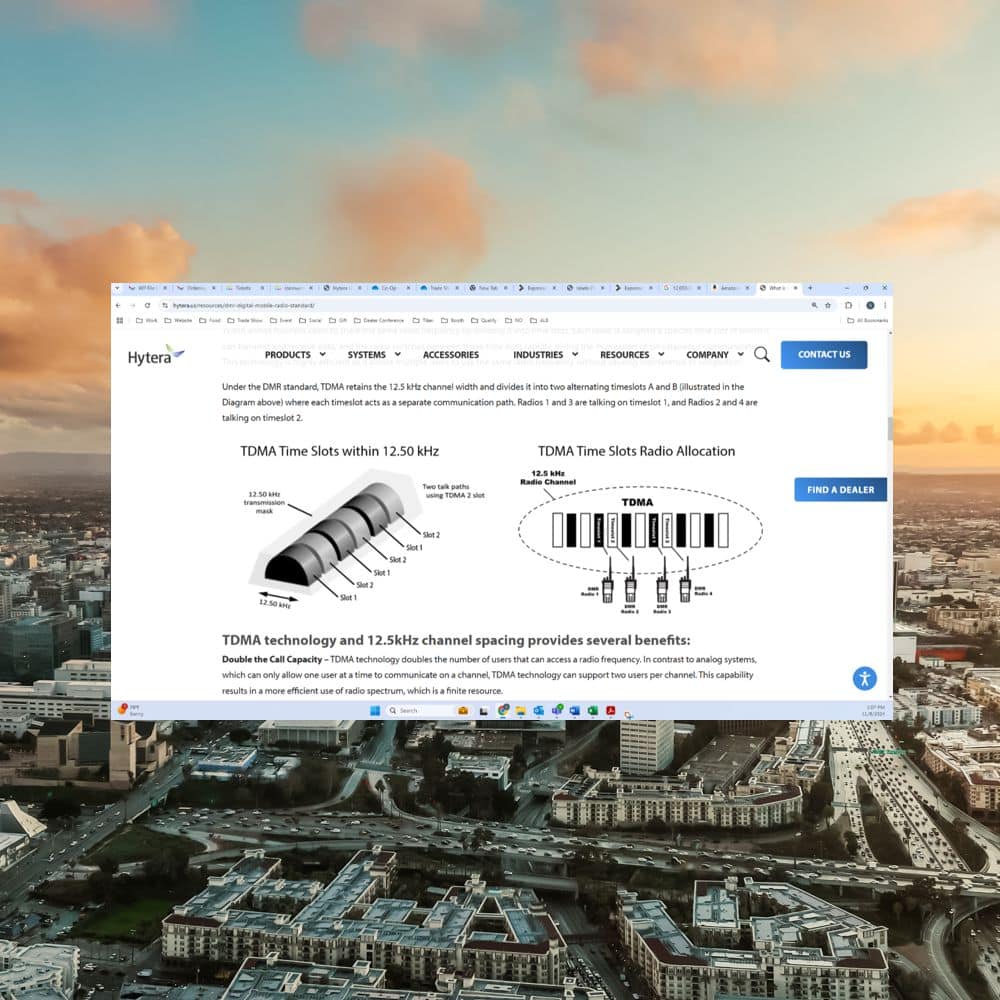Image resolution: width=1000 pixels, height=1000 pixels.
Task: Click the 'TDMA technology and 12.5kHz channel spacing' heading
Action: pyautogui.click(x=455, y=640)
